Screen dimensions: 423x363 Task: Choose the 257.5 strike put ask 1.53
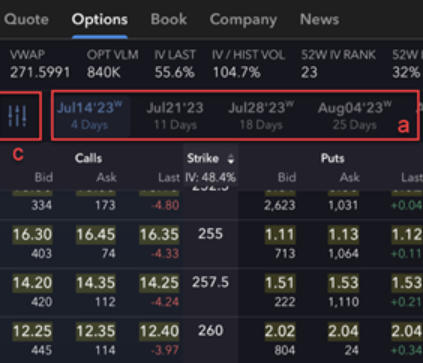[x=343, y=283]
